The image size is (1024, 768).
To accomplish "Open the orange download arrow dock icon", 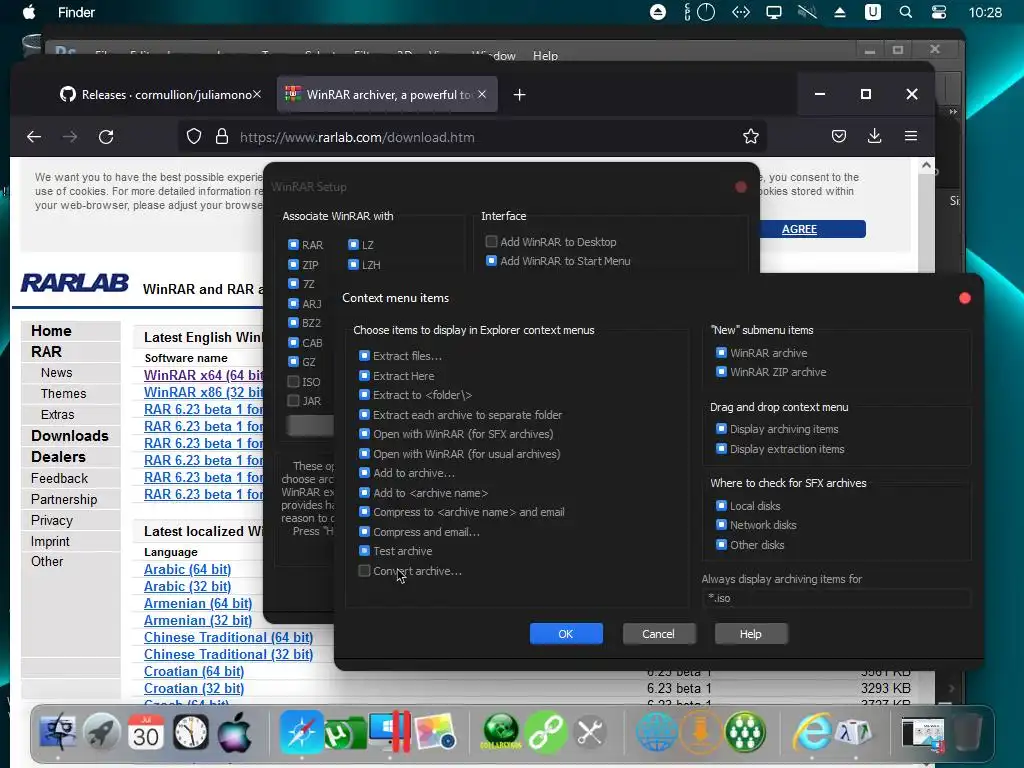I will point(701,732).
